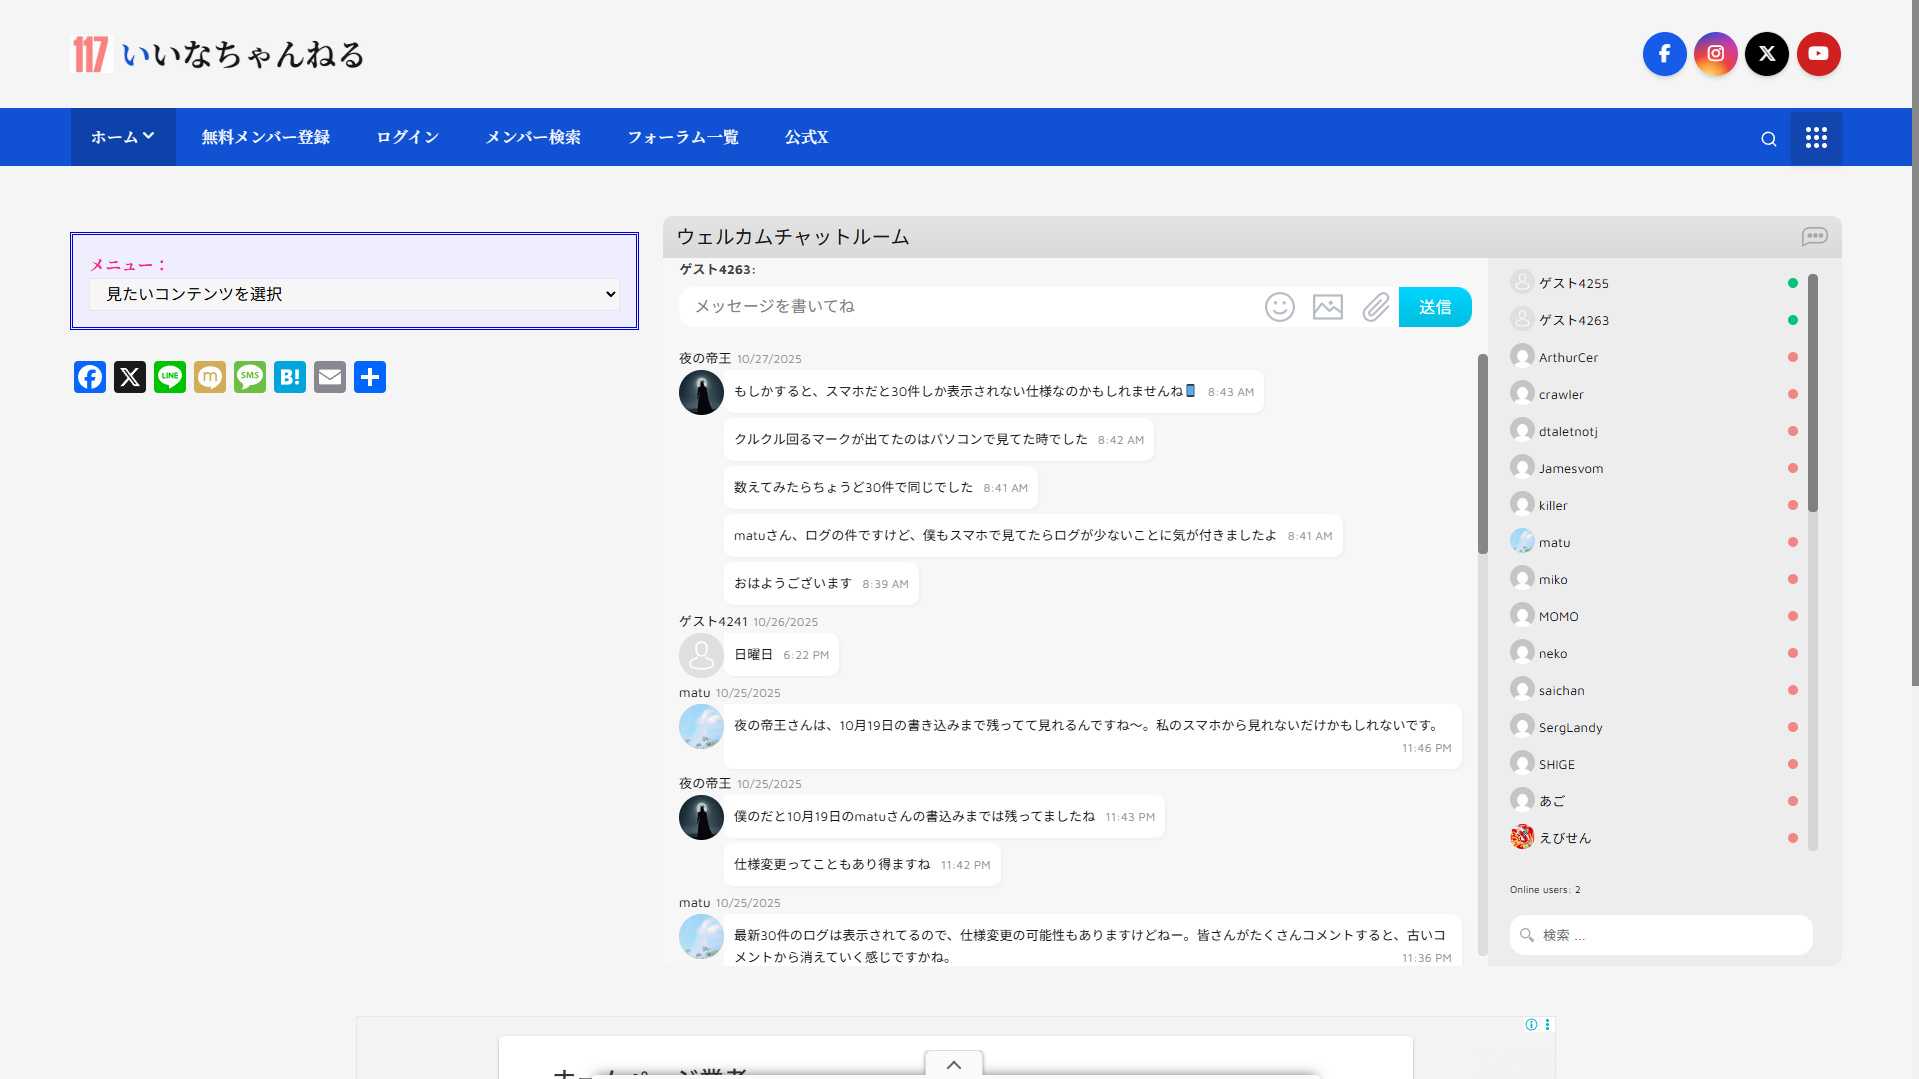Click the YouTube header icon
This screenshot has height=1079, width=1919.
(x=1818, y=54)
